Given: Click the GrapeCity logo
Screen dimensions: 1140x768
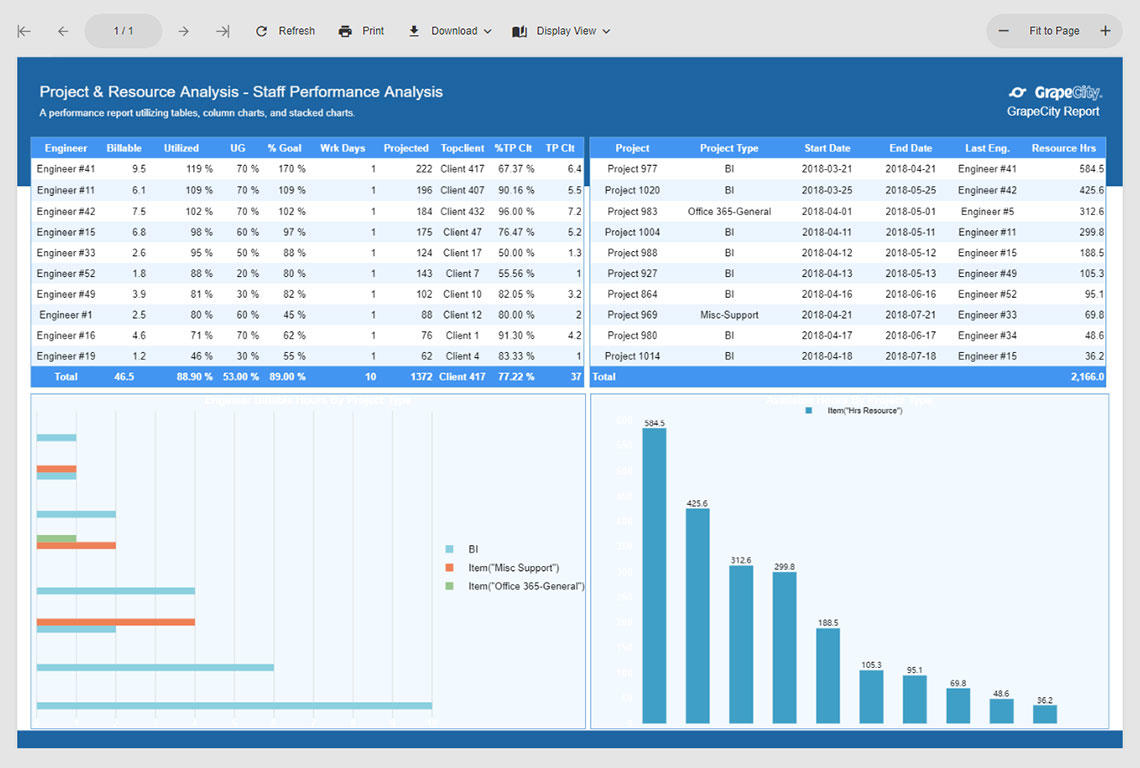Looking at the screenshot, I should [1054, 93].
